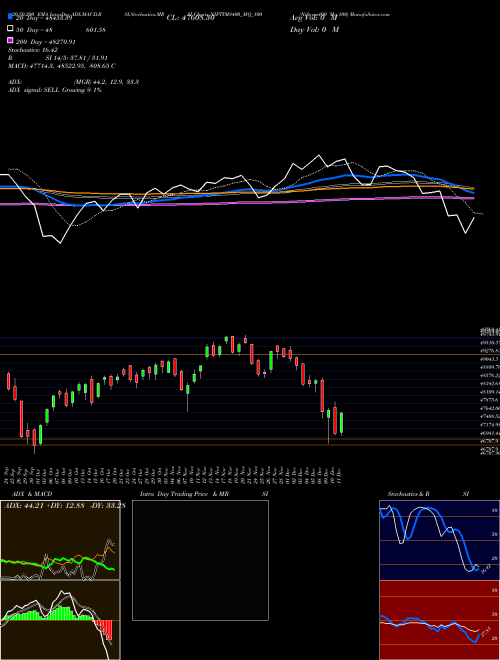Click the ADX (MGR) 44.2, 12.9, 33.3 line
The width and height of the screenshot is (500, 660).
click(x=73, y=82)
